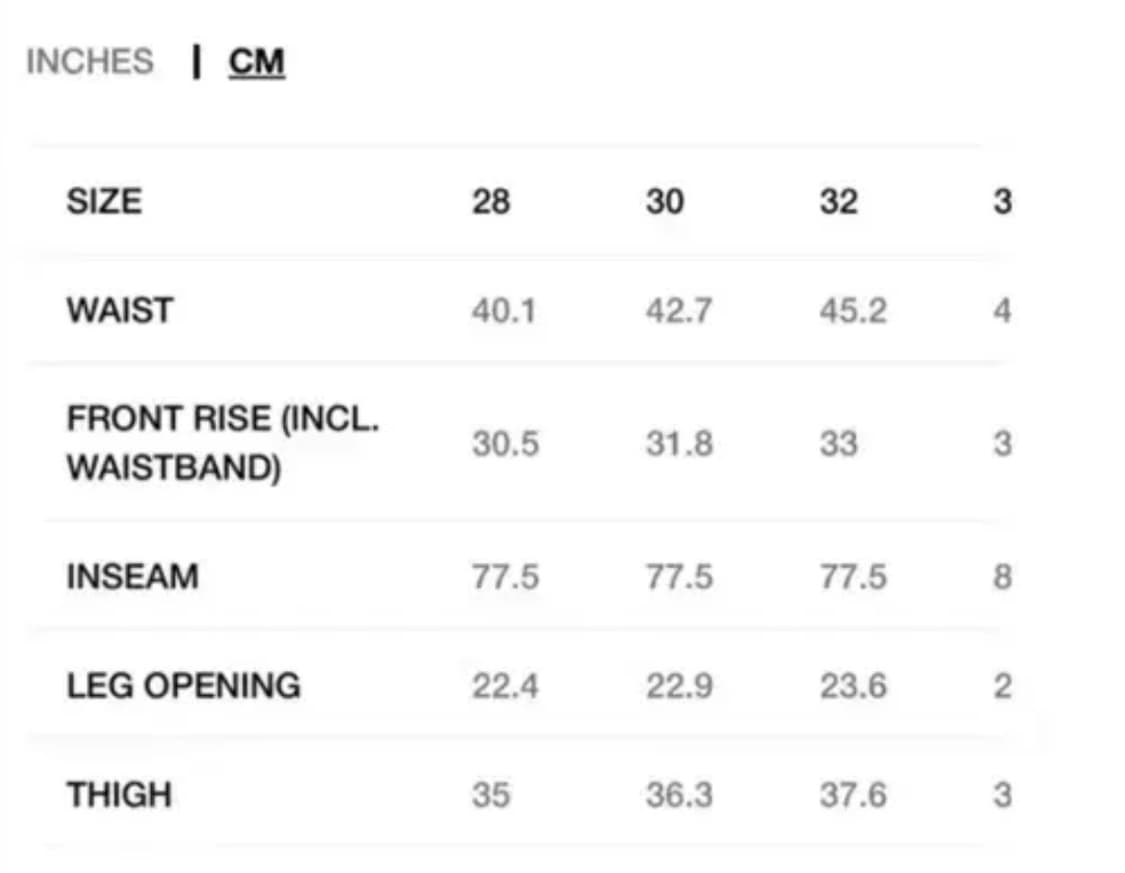Select the LEG OPENING row label
This screenshot has width=1125, height=873.
coord(183,686)
